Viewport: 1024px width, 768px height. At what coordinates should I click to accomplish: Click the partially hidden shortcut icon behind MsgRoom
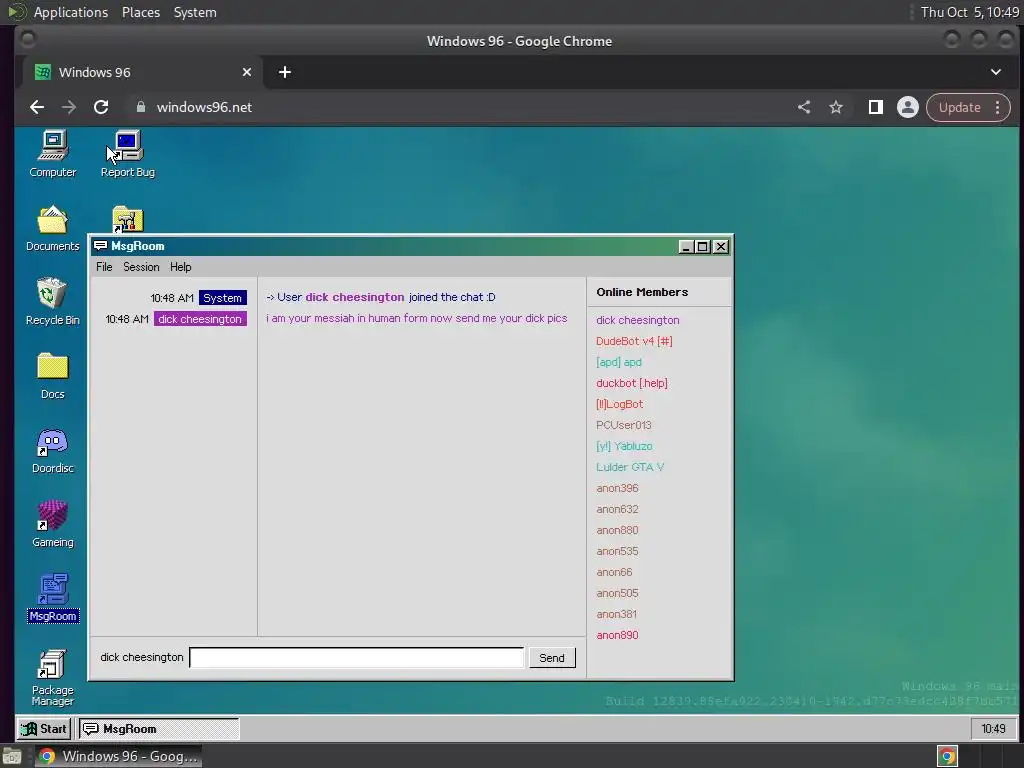127,219
